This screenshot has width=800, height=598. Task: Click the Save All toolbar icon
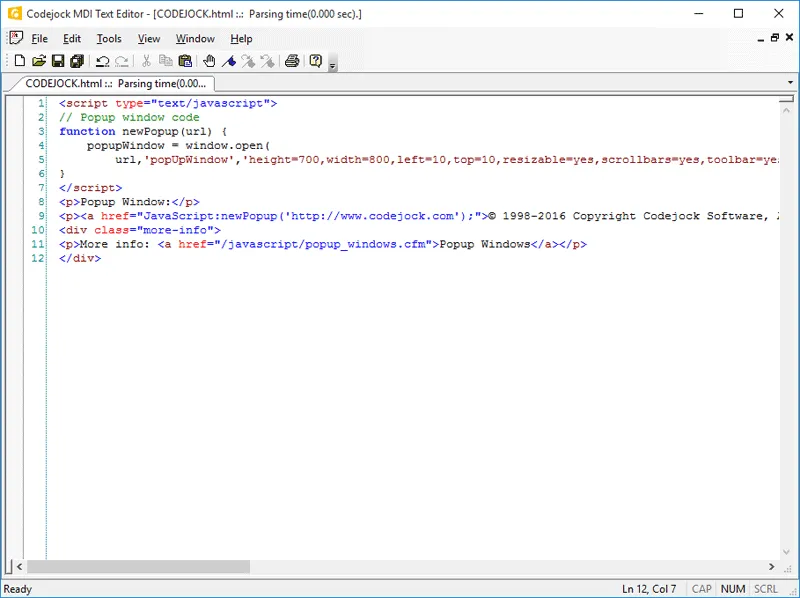[77, 61]
